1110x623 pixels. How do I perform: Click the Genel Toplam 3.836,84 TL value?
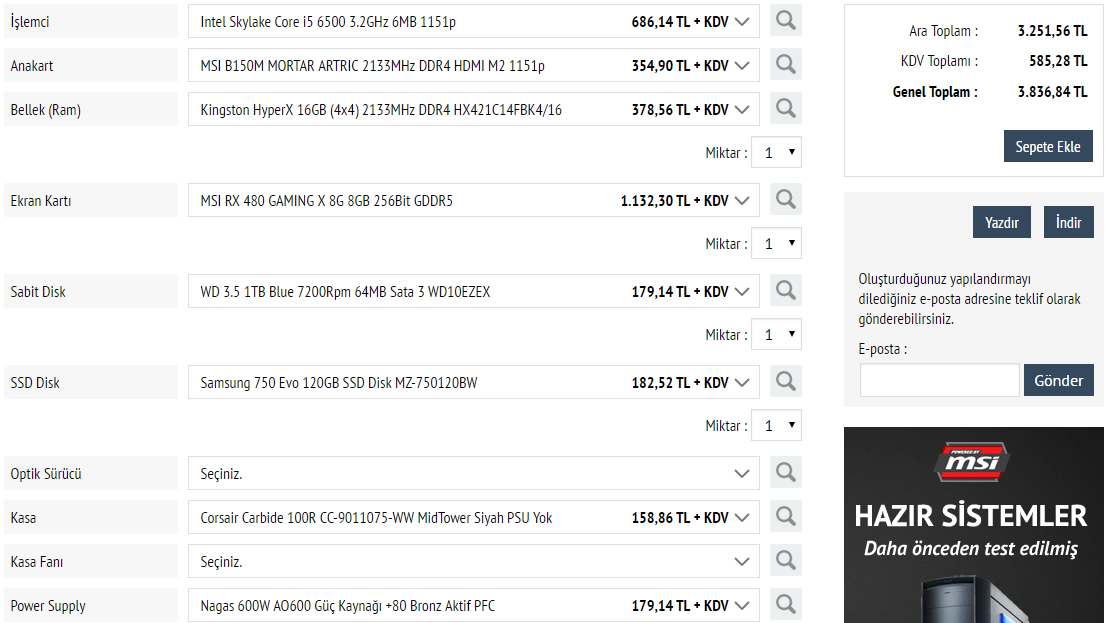tap(1052, 91)
